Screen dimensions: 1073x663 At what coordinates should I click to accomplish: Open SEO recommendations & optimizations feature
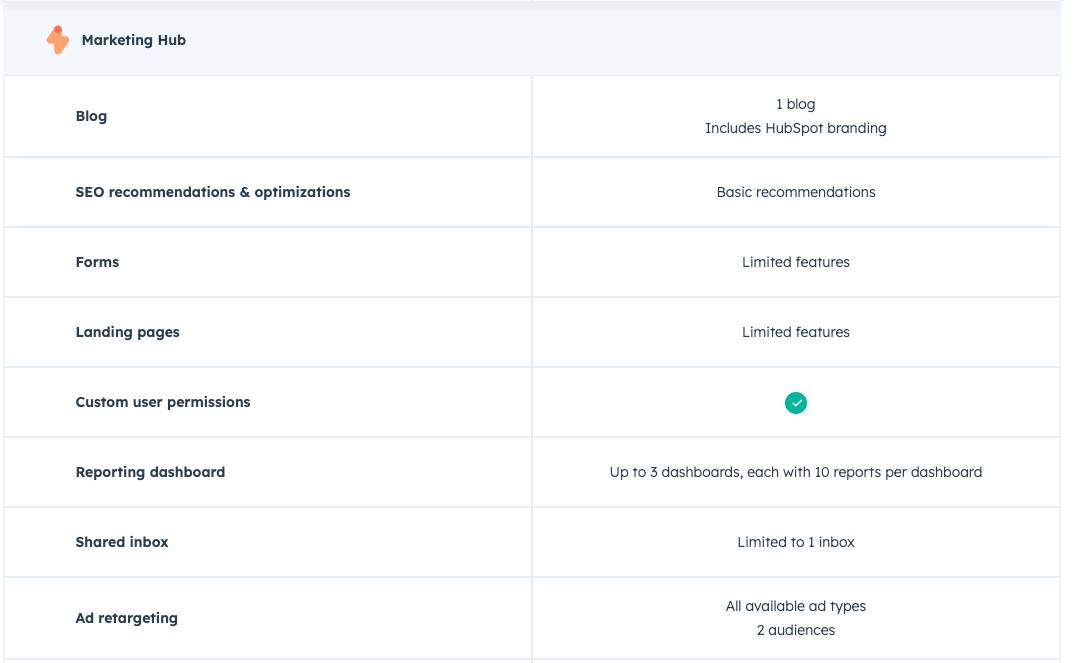tap(213, 192)
